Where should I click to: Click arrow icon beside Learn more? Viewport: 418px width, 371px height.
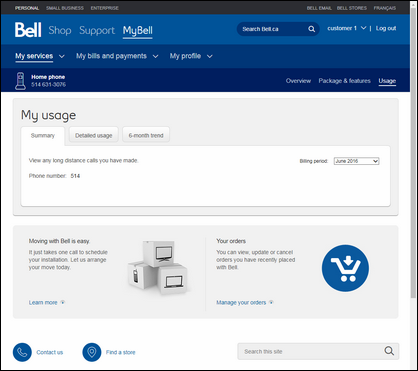point(62,302)
